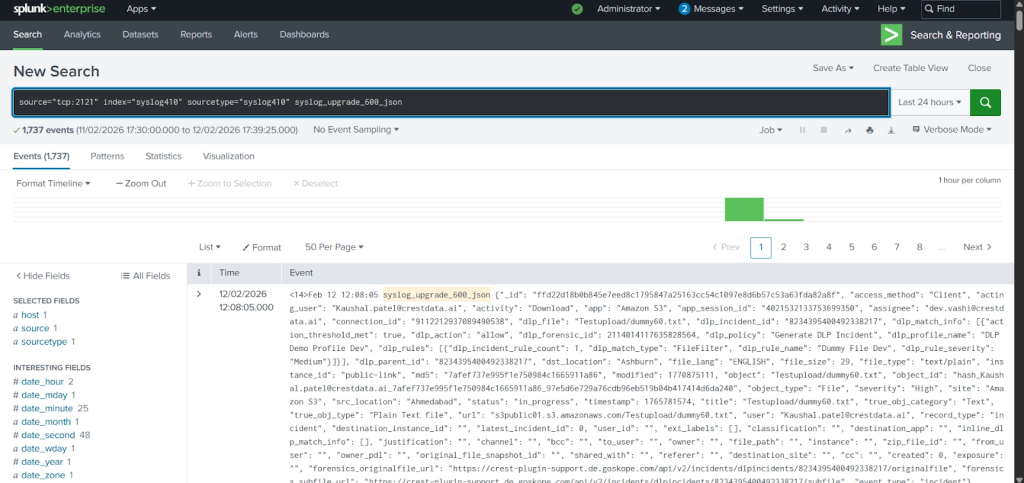Screen dimensions: 1024x483
Task: Click Hide Fields
Action: 42,276
